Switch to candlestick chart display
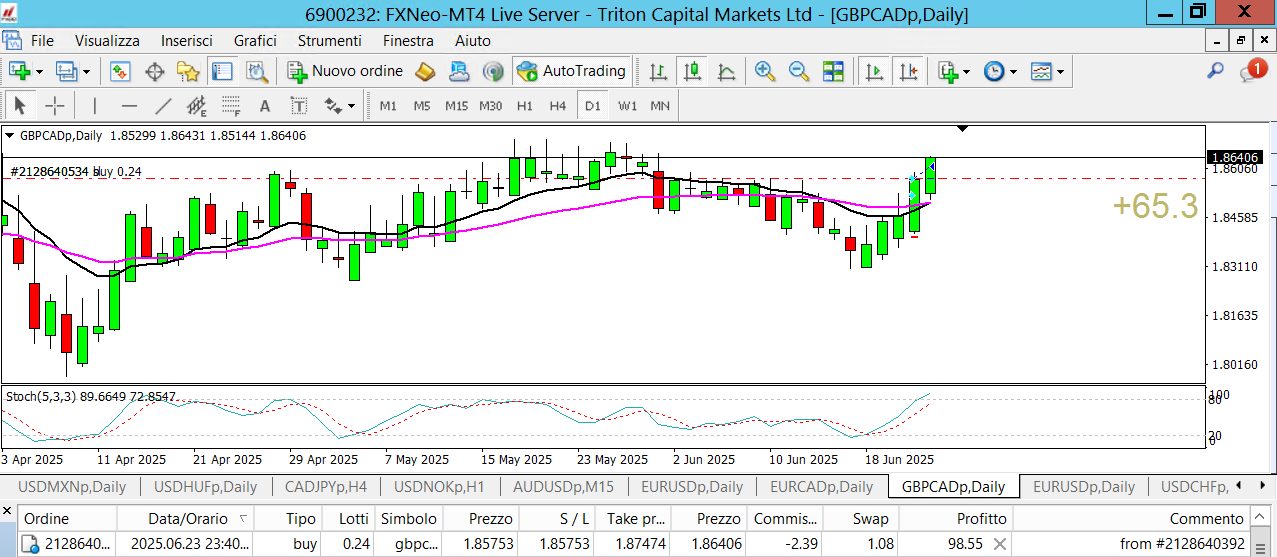Image resolution: width=1277 pixels, height=557 pixels. (x=692, y=71)
